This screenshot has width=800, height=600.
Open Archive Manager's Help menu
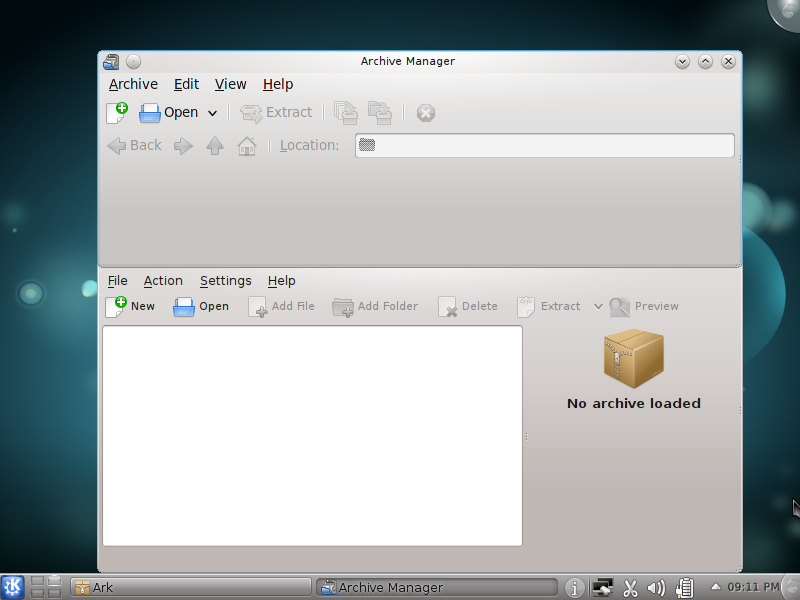(x=278, y=84)
